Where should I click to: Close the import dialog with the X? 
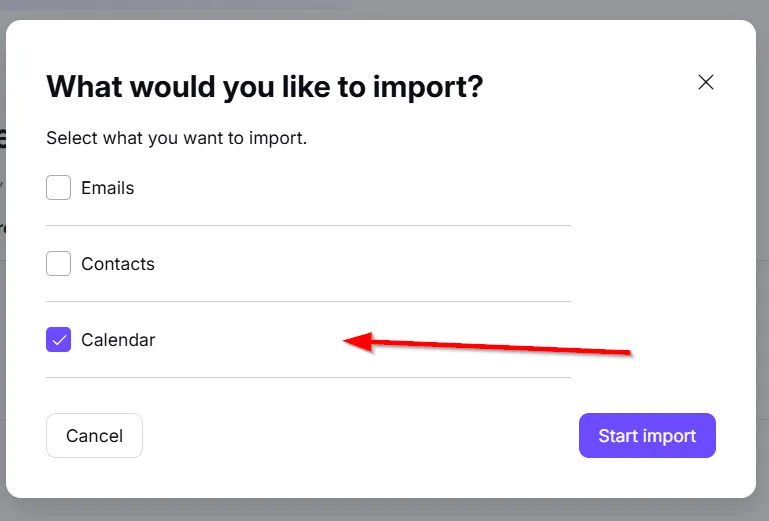(706, 83)
